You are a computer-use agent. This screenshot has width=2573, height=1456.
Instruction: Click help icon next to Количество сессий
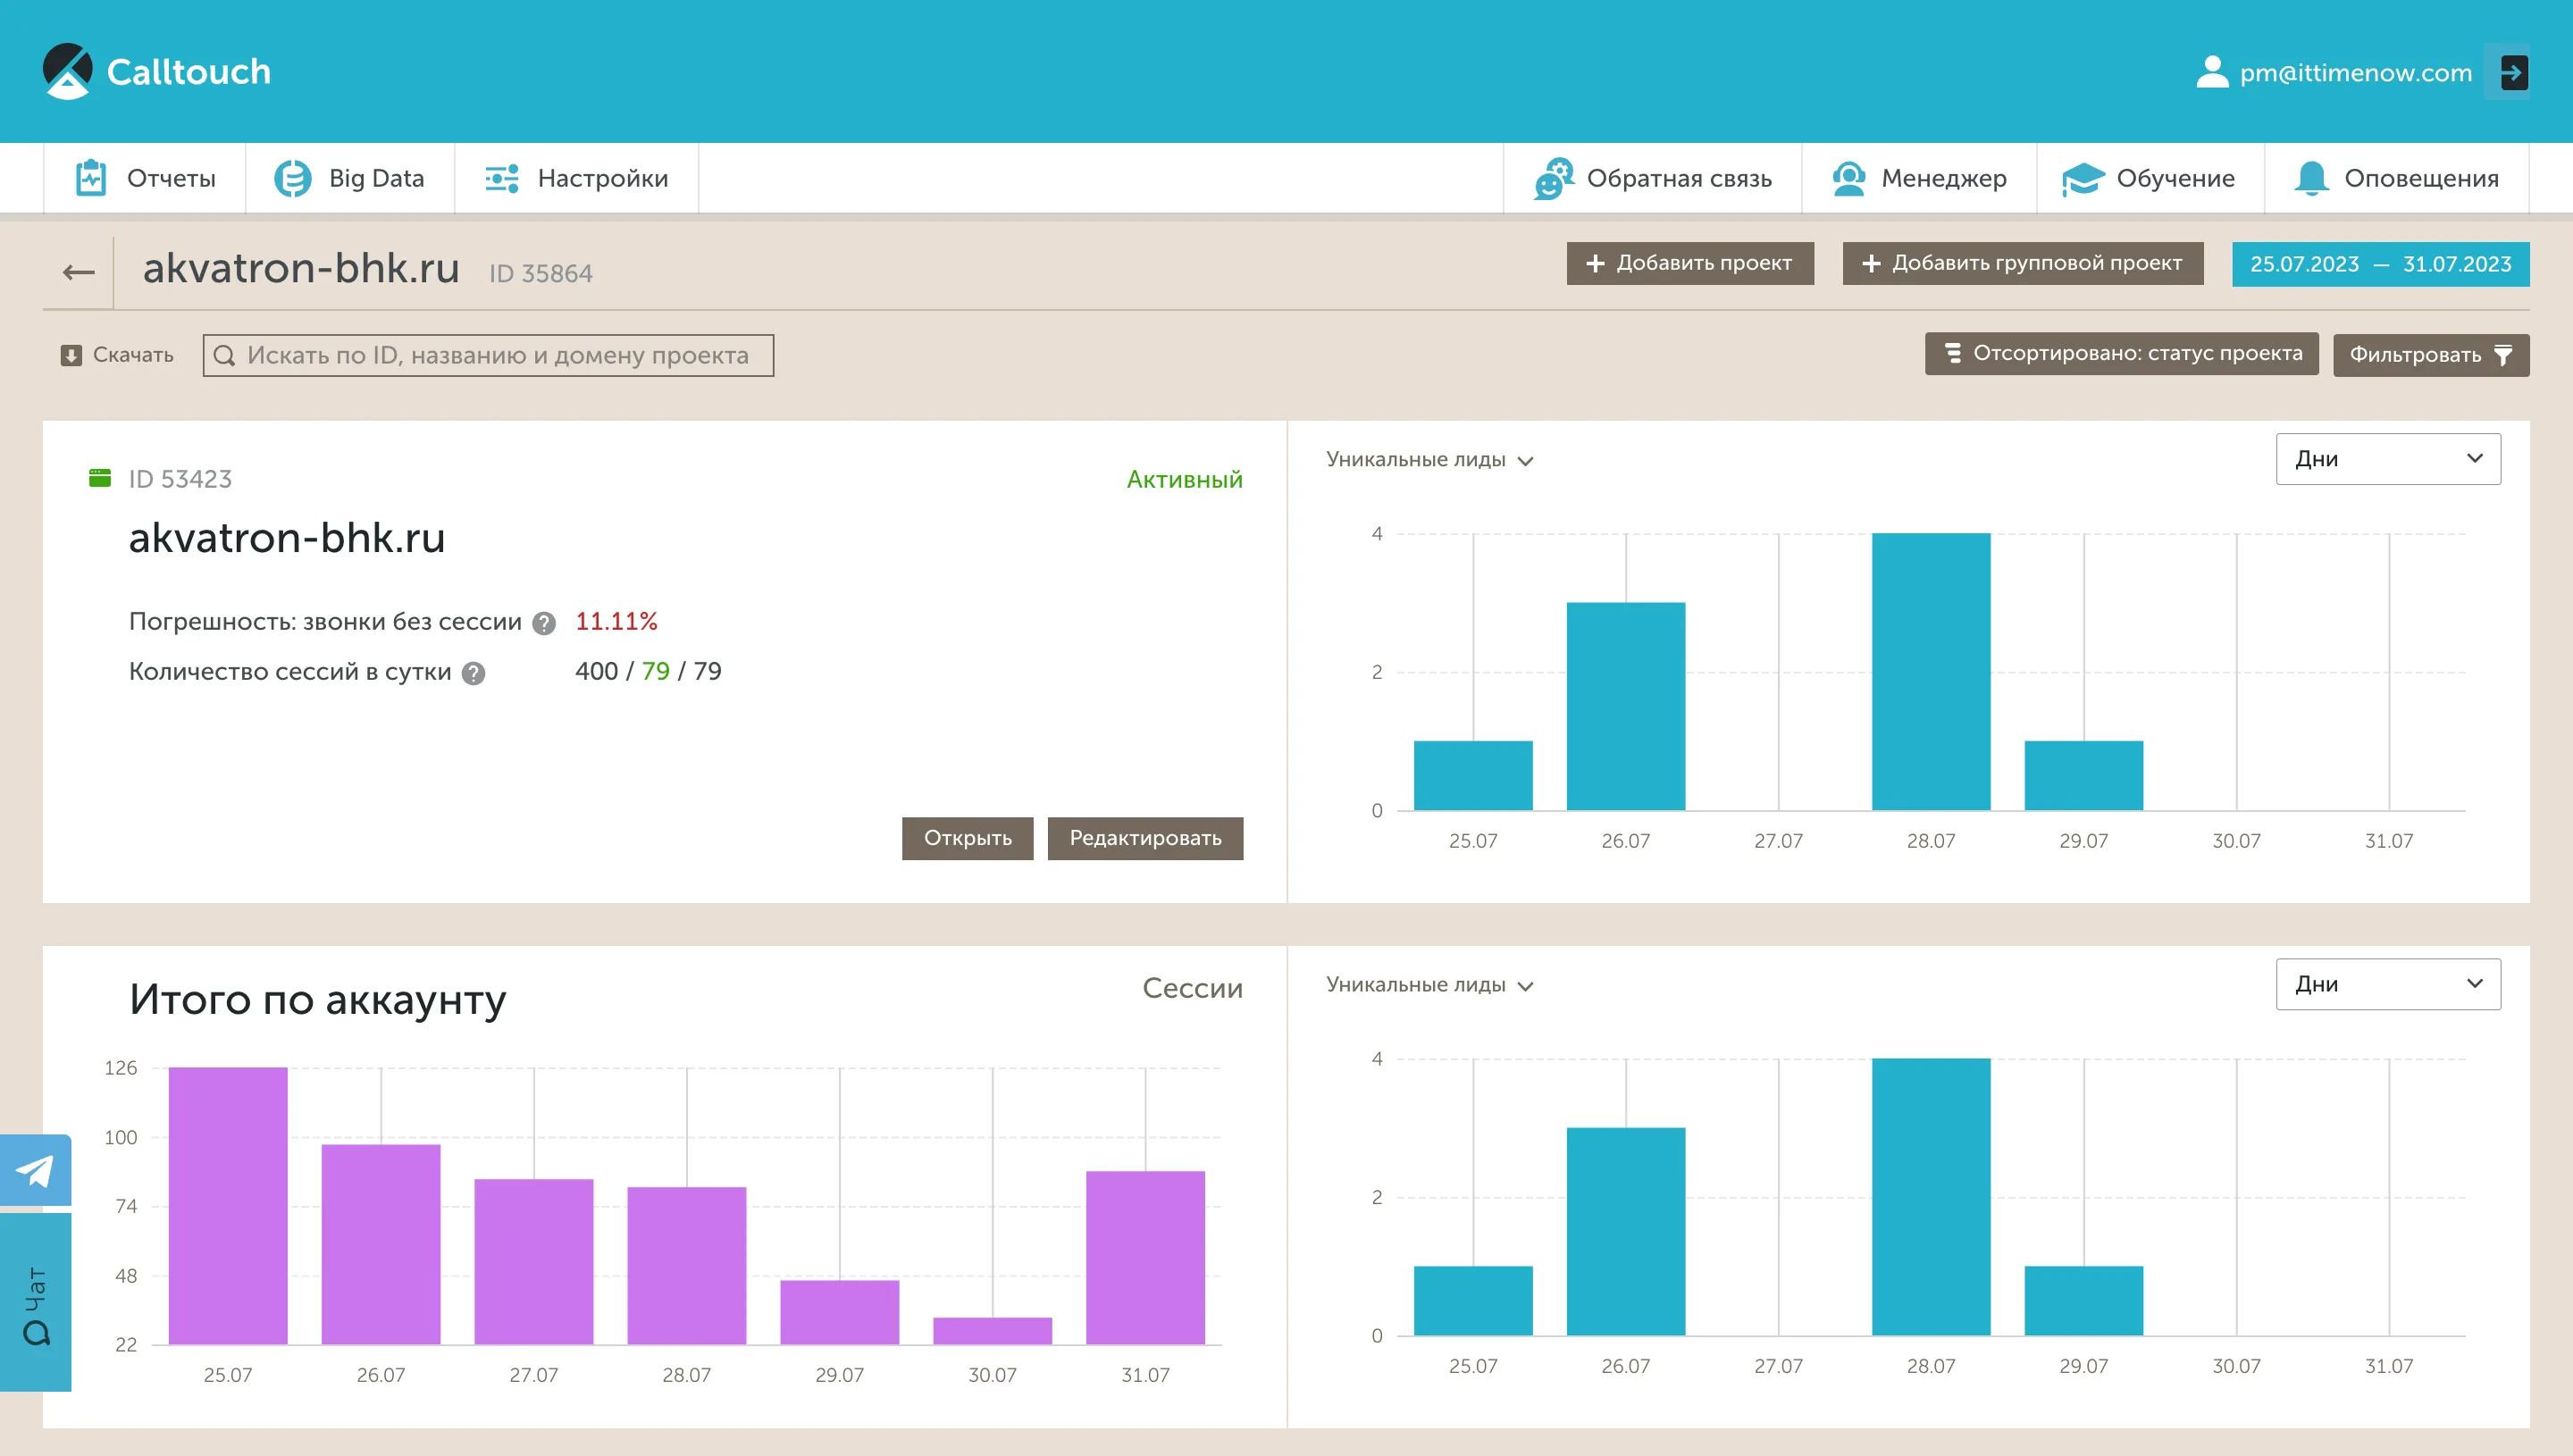click(474, 673)
